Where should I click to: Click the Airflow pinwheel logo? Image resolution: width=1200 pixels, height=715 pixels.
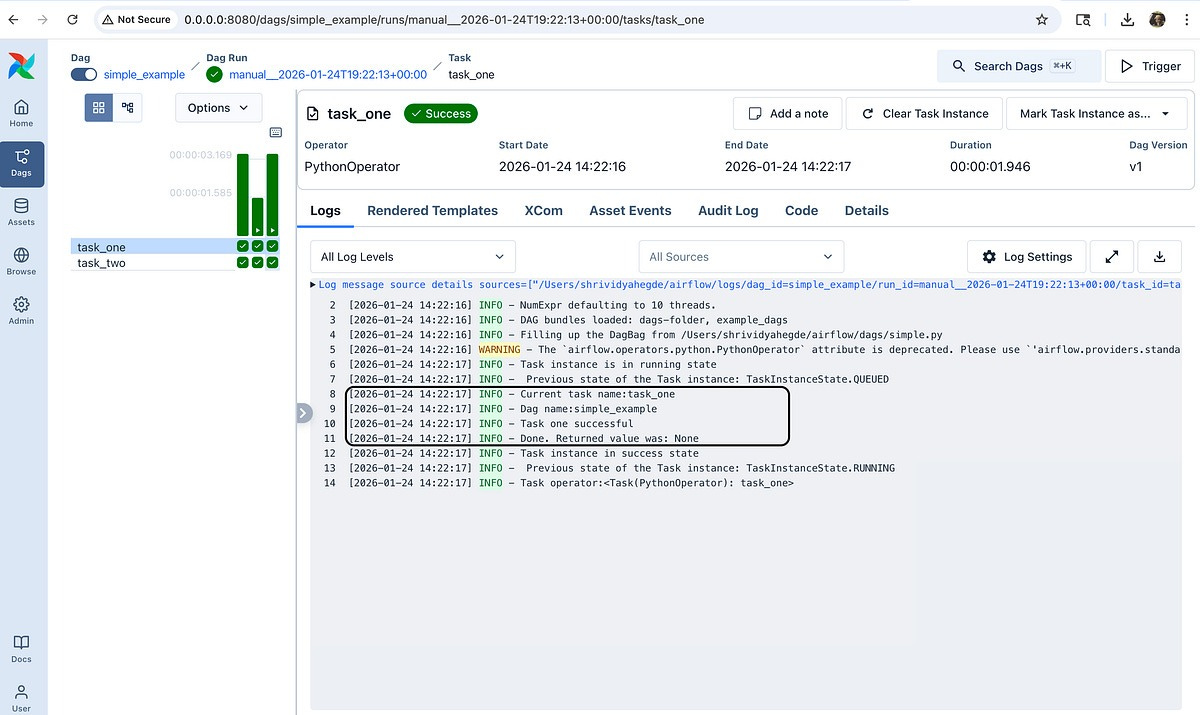point(21,65)
